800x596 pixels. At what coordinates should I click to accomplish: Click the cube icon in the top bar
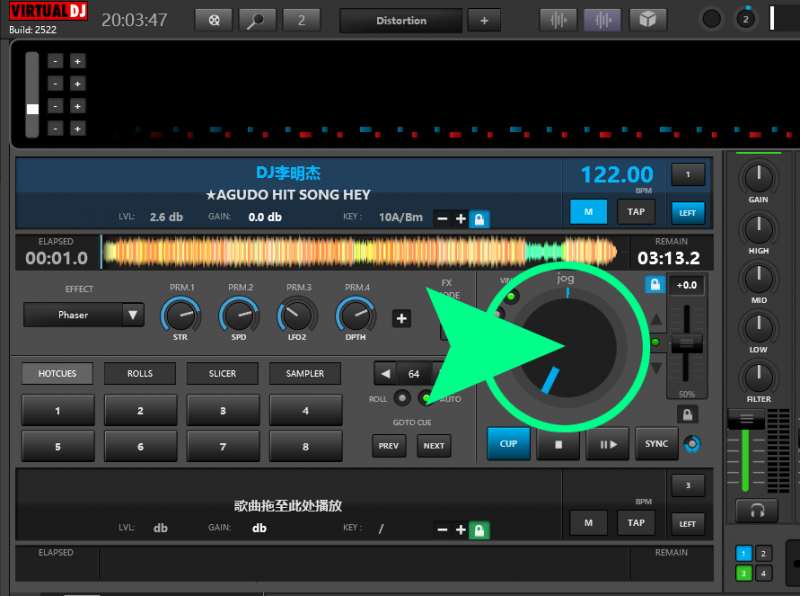click(x=647, y=20)
